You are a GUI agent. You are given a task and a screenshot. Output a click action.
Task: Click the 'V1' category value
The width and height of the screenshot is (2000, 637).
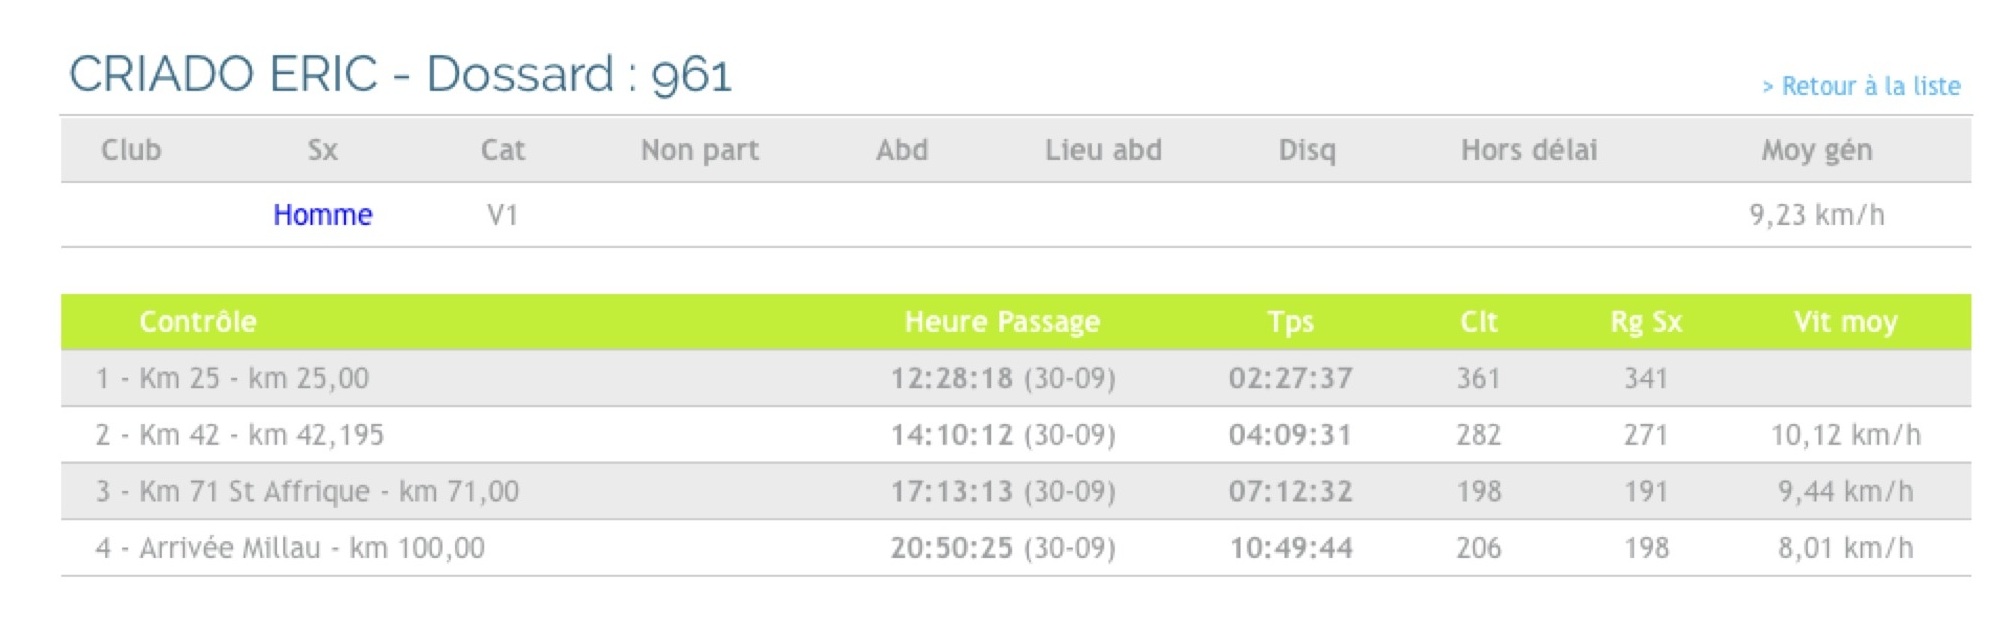(502, 215)
